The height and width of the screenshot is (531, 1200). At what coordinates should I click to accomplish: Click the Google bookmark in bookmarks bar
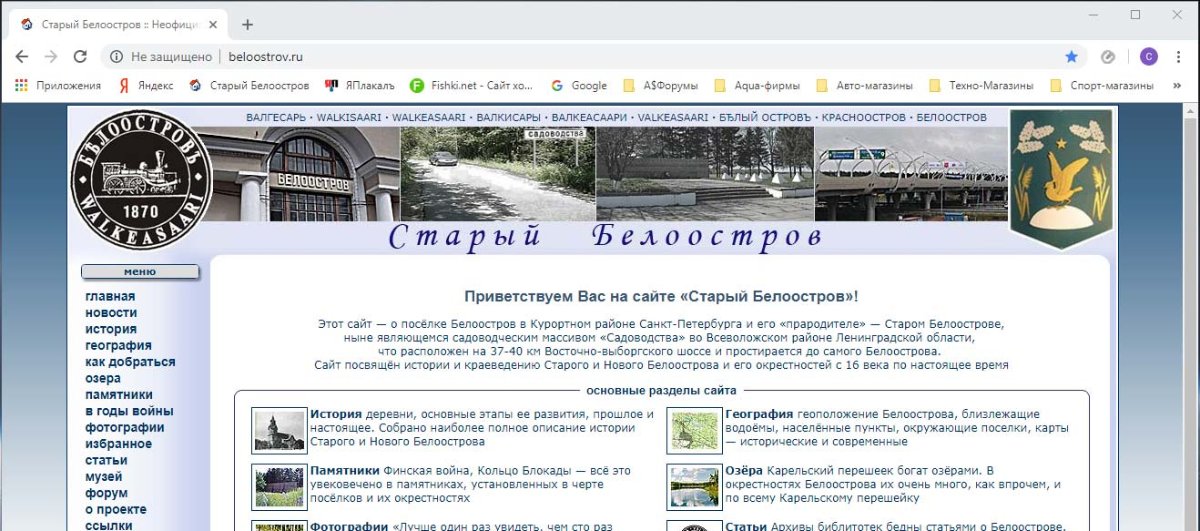tap(579, 86)
